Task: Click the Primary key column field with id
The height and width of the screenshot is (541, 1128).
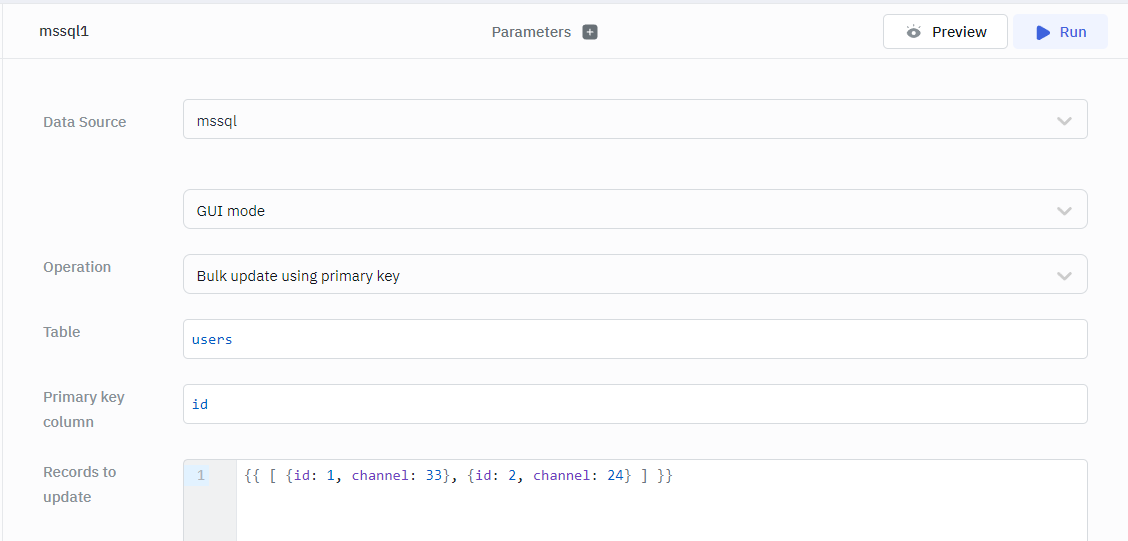Action: click(x=634, y=404)
